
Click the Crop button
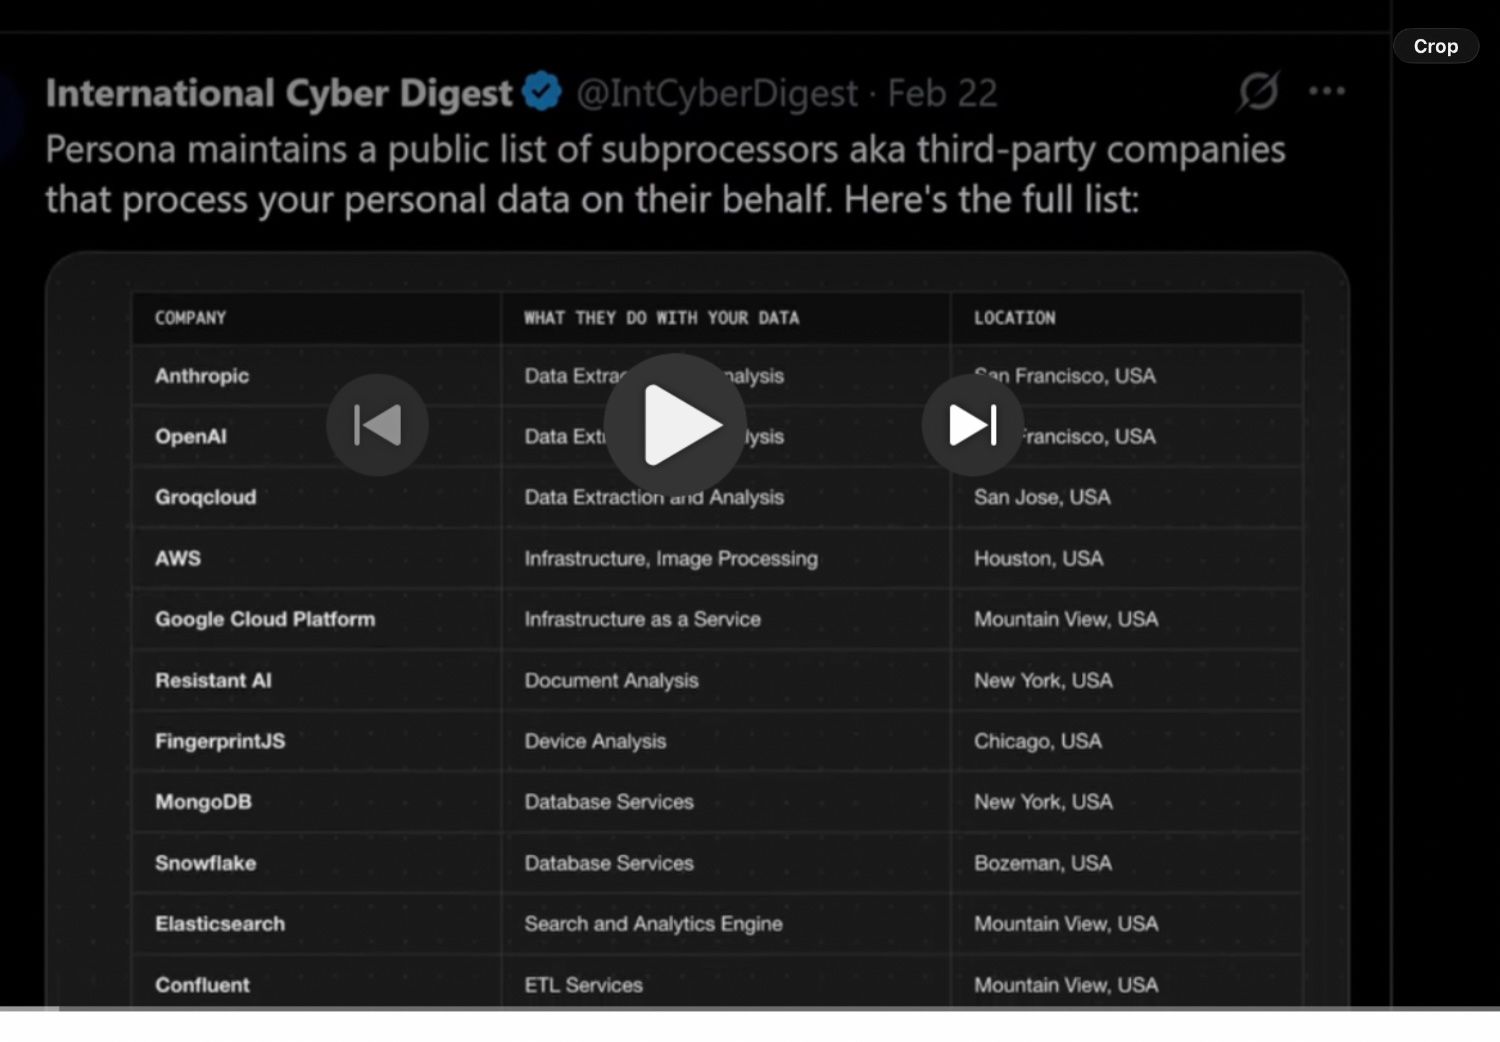pos(1435,46)
